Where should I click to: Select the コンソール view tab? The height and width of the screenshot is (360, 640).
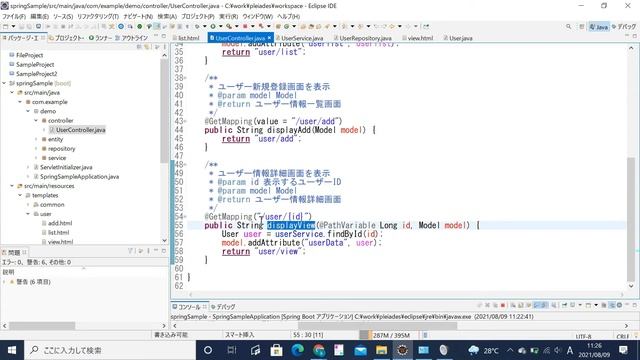pyautogui.click(x=189, y=307)
